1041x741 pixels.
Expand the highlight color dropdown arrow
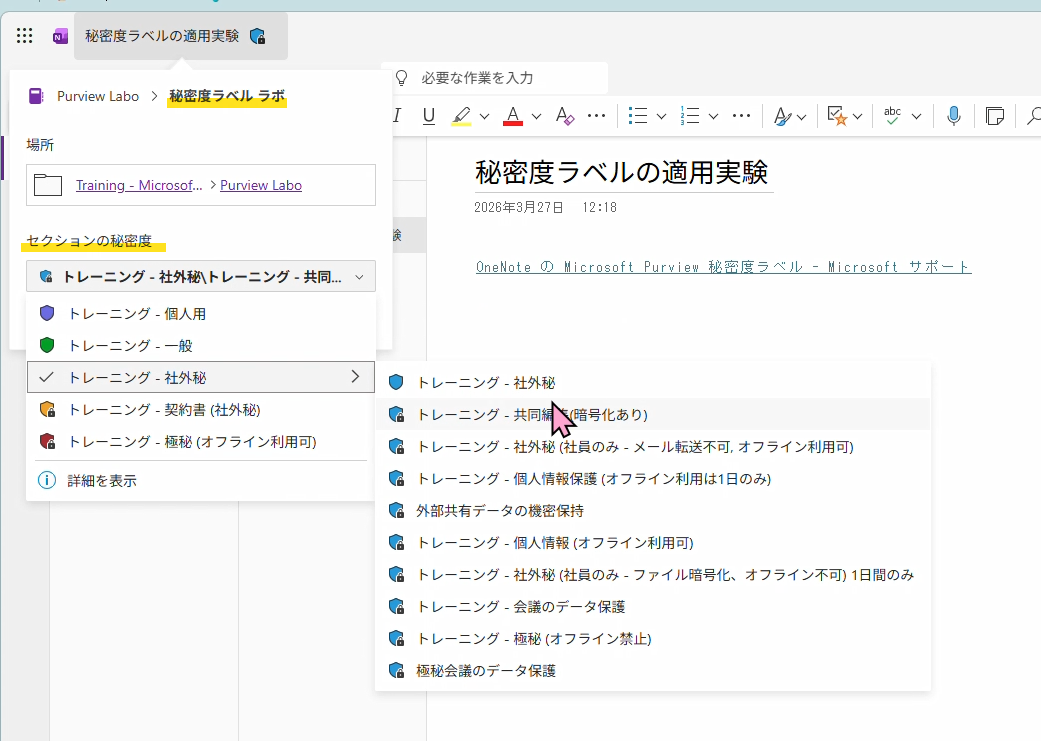point(484,116)
